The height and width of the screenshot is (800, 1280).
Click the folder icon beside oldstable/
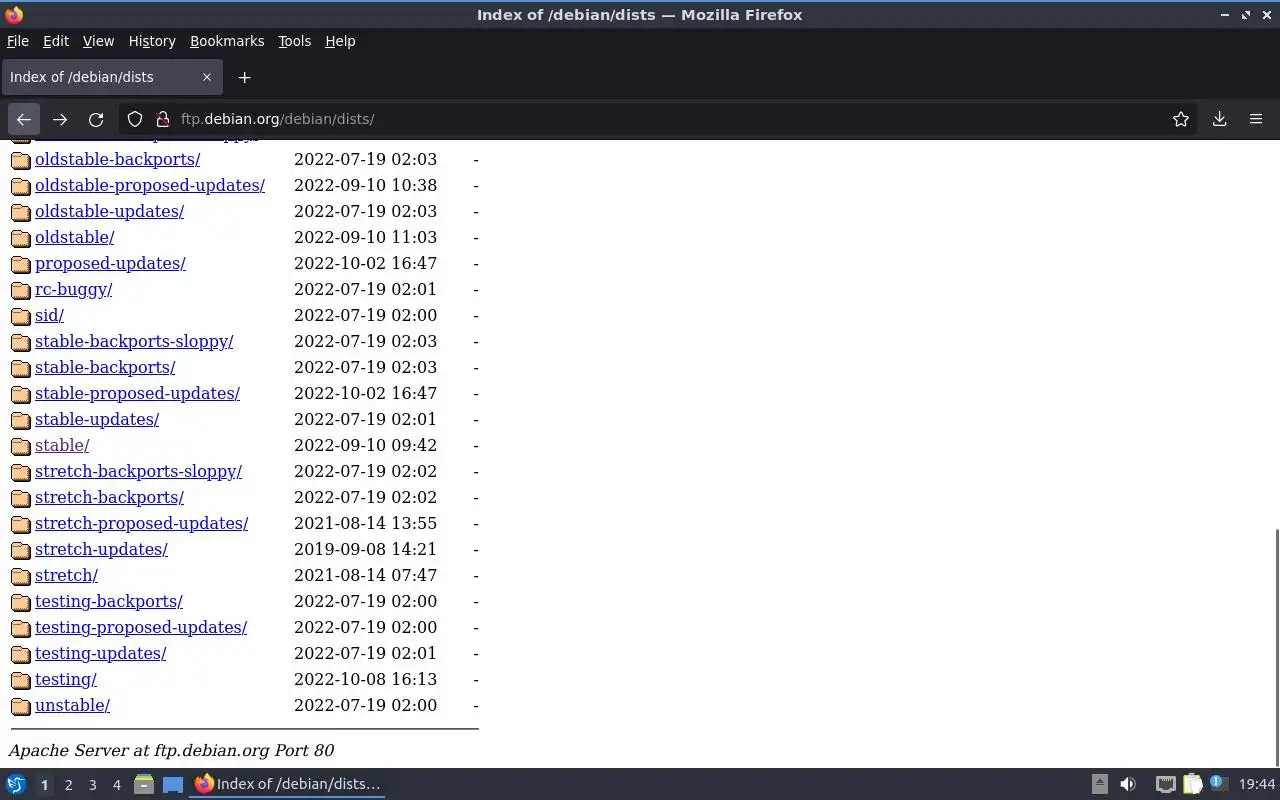click(20, 238)
